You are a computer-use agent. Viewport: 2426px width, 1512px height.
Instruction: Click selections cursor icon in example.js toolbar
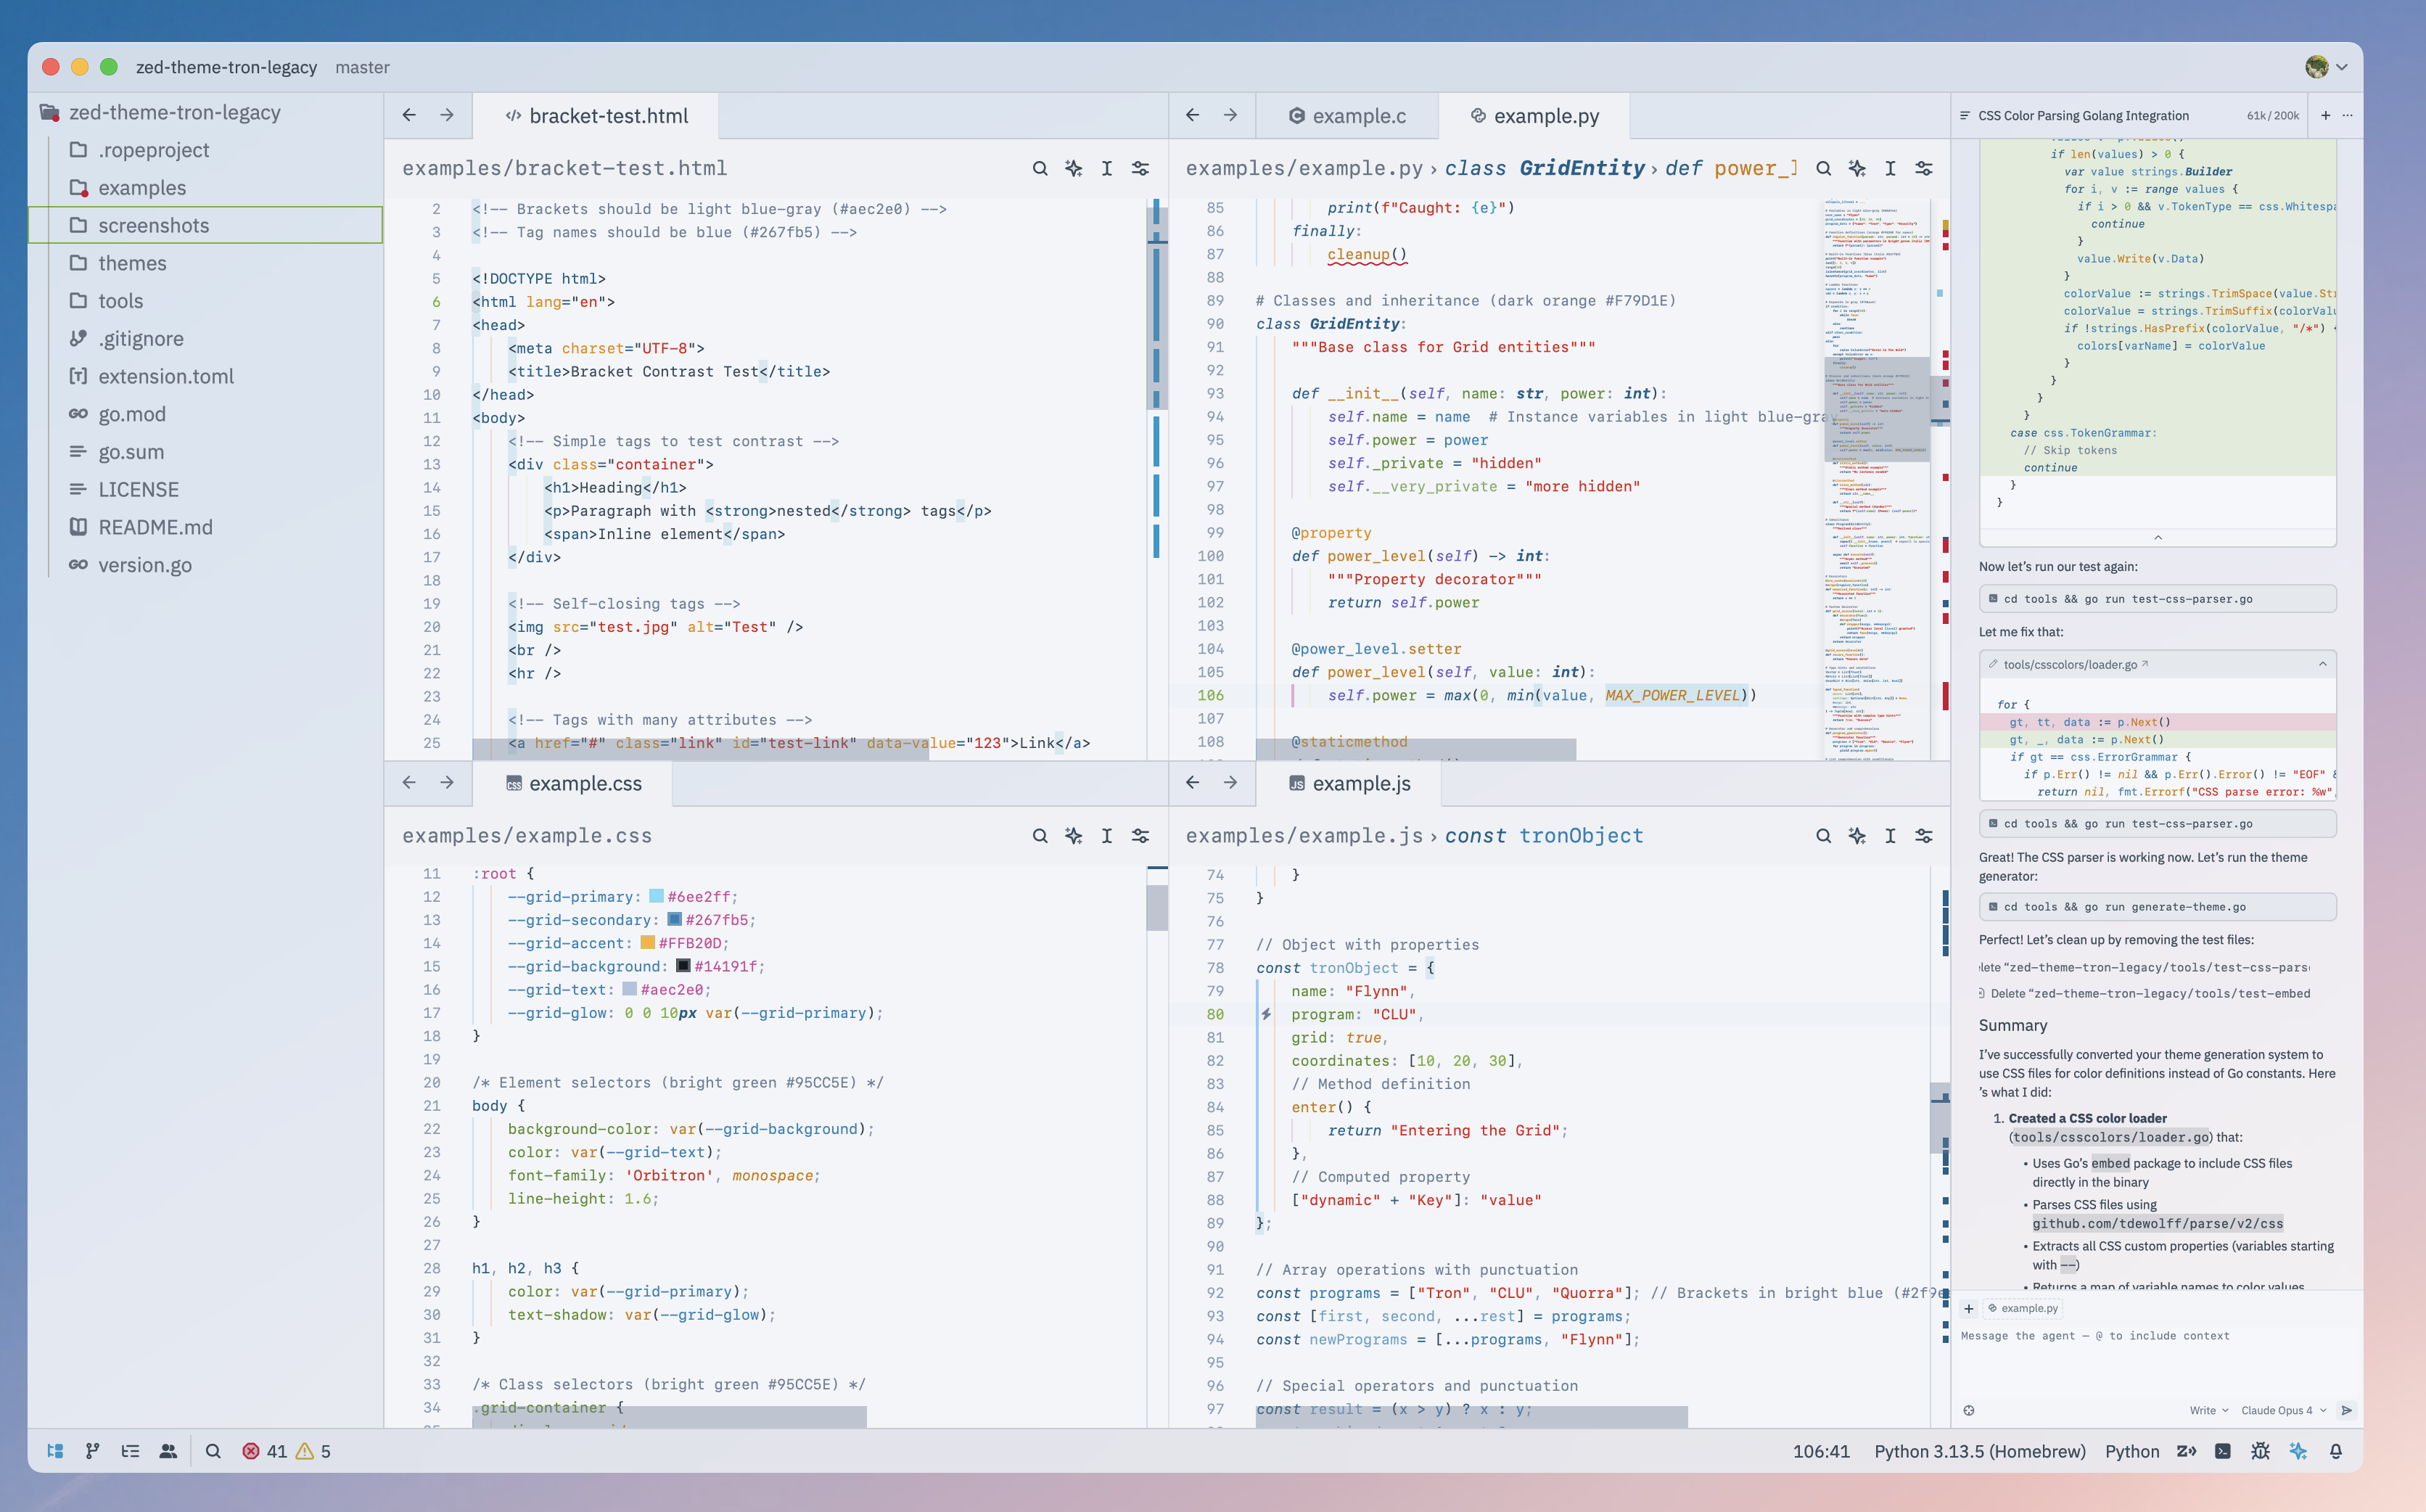[x=1890, y=836]
